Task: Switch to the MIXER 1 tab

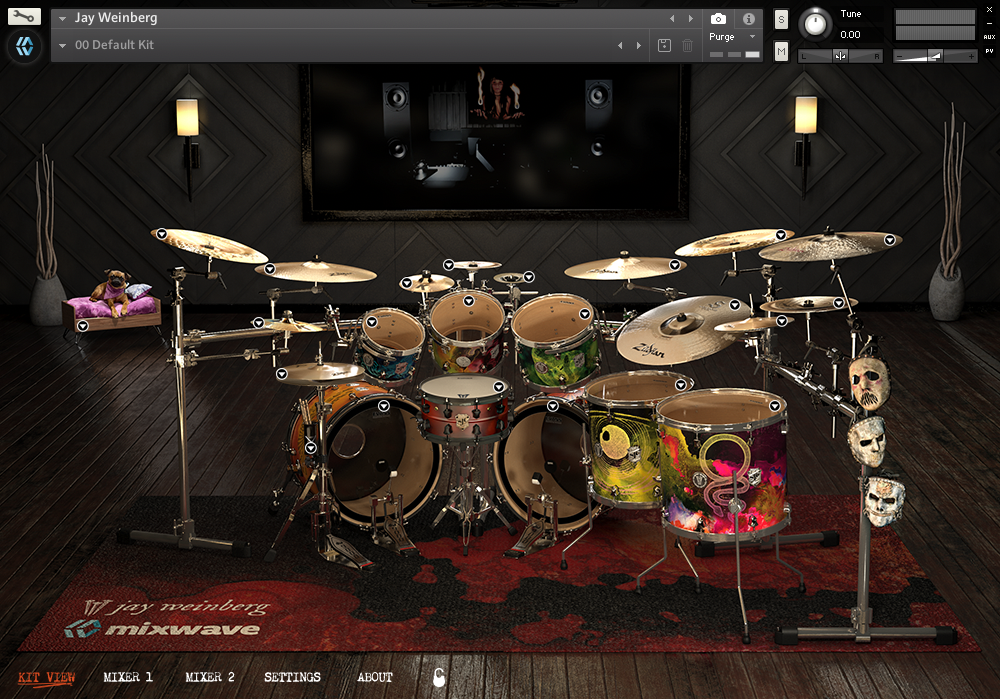Action: point(128,677)
